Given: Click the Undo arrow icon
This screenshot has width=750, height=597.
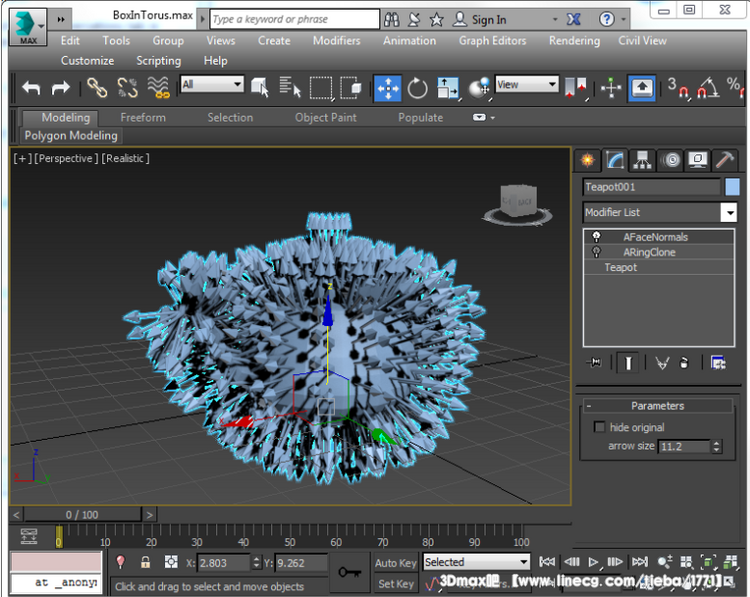Looking at the screenshot, I should (x=32, y=88).
